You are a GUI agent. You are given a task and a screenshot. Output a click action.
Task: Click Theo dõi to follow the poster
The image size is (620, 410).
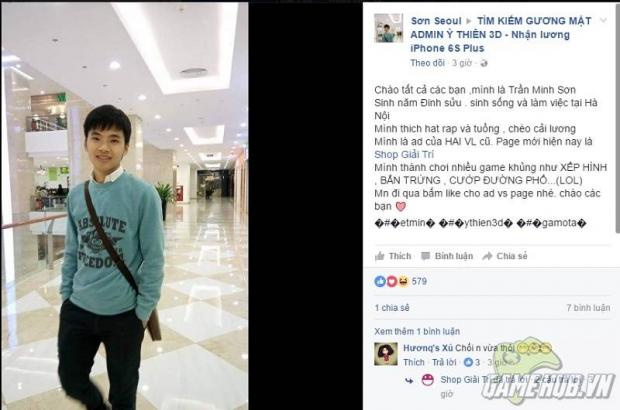(427, 63)
